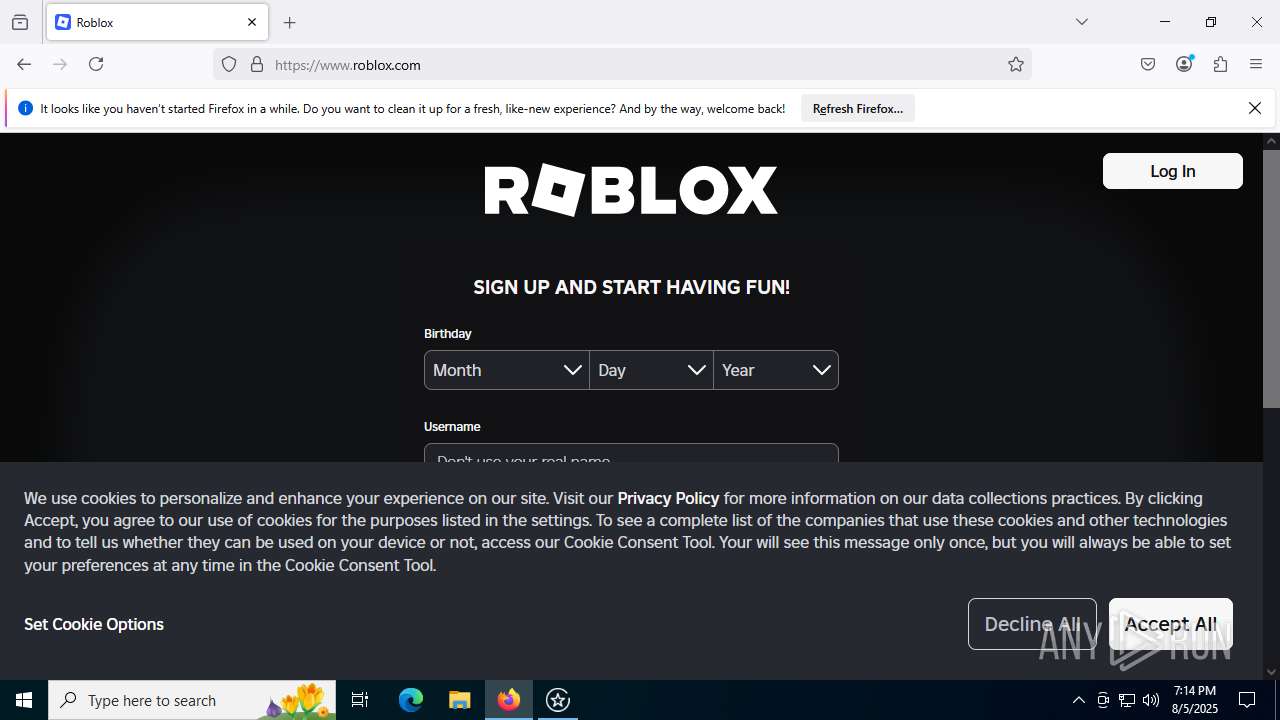The image size is (1280, 720).
Task: Click the taskbar clock showing 7:14 PM
Action: [1195, 700]
